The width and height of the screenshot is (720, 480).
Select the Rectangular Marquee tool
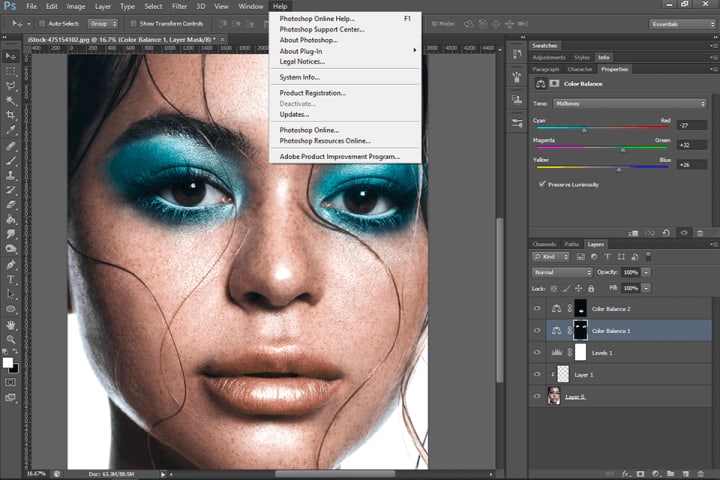click(11, 71)
